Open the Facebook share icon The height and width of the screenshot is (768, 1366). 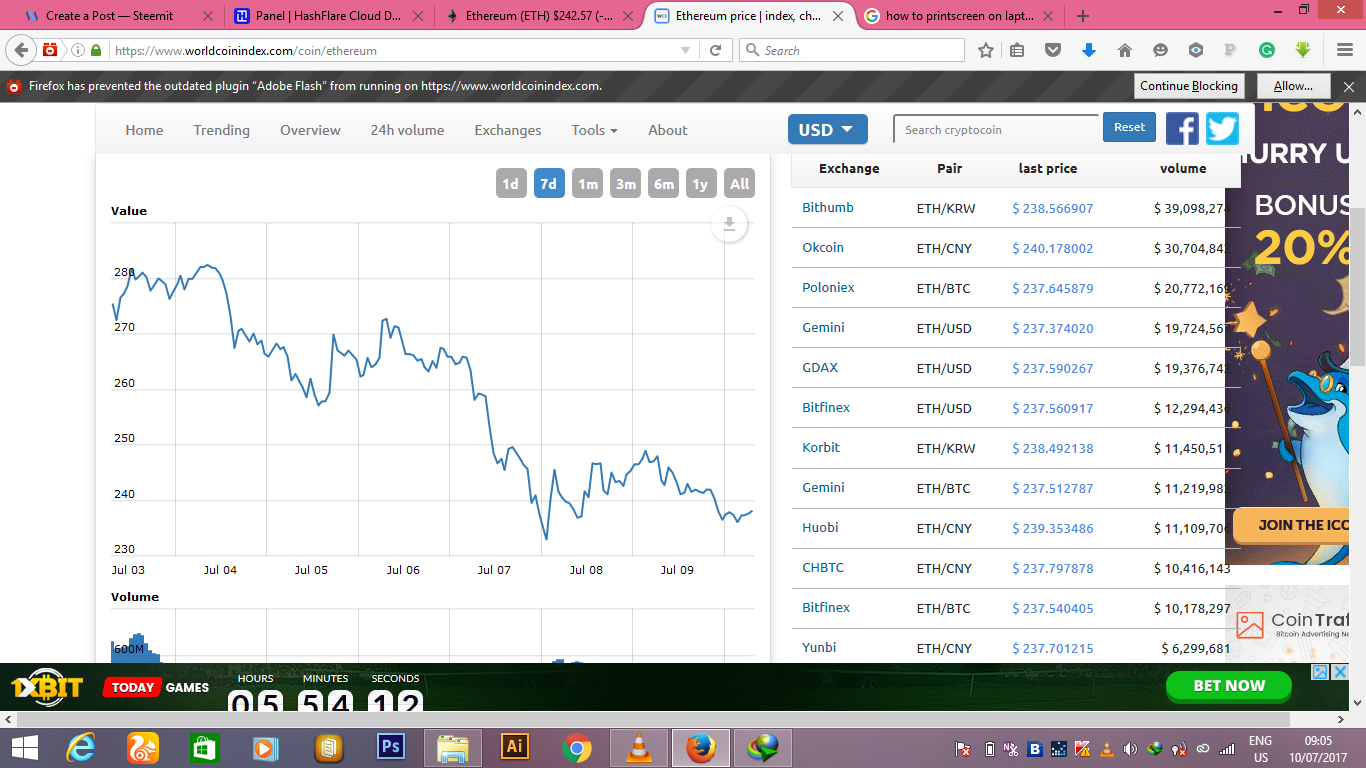[x=1182, y=128]
